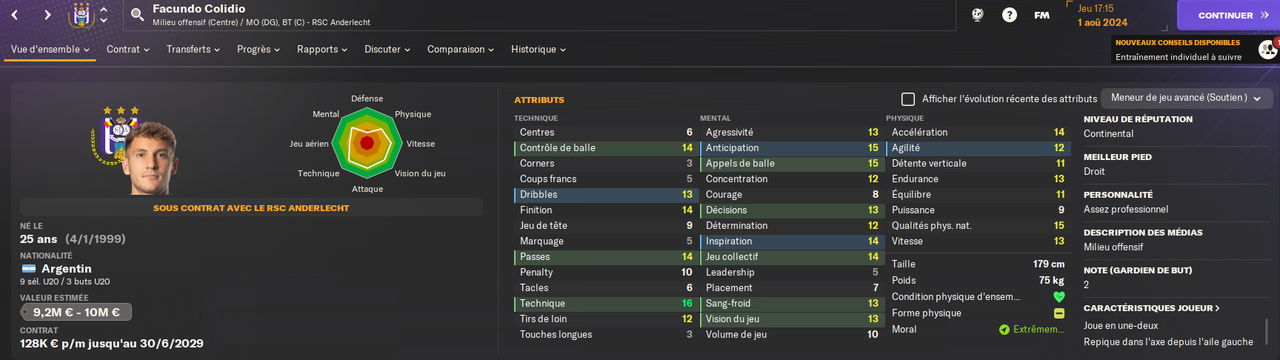Screen dimensions: 1280x360
Task: Open the RSC Anderlecht club badge menu
Action: tap(82, 15)
